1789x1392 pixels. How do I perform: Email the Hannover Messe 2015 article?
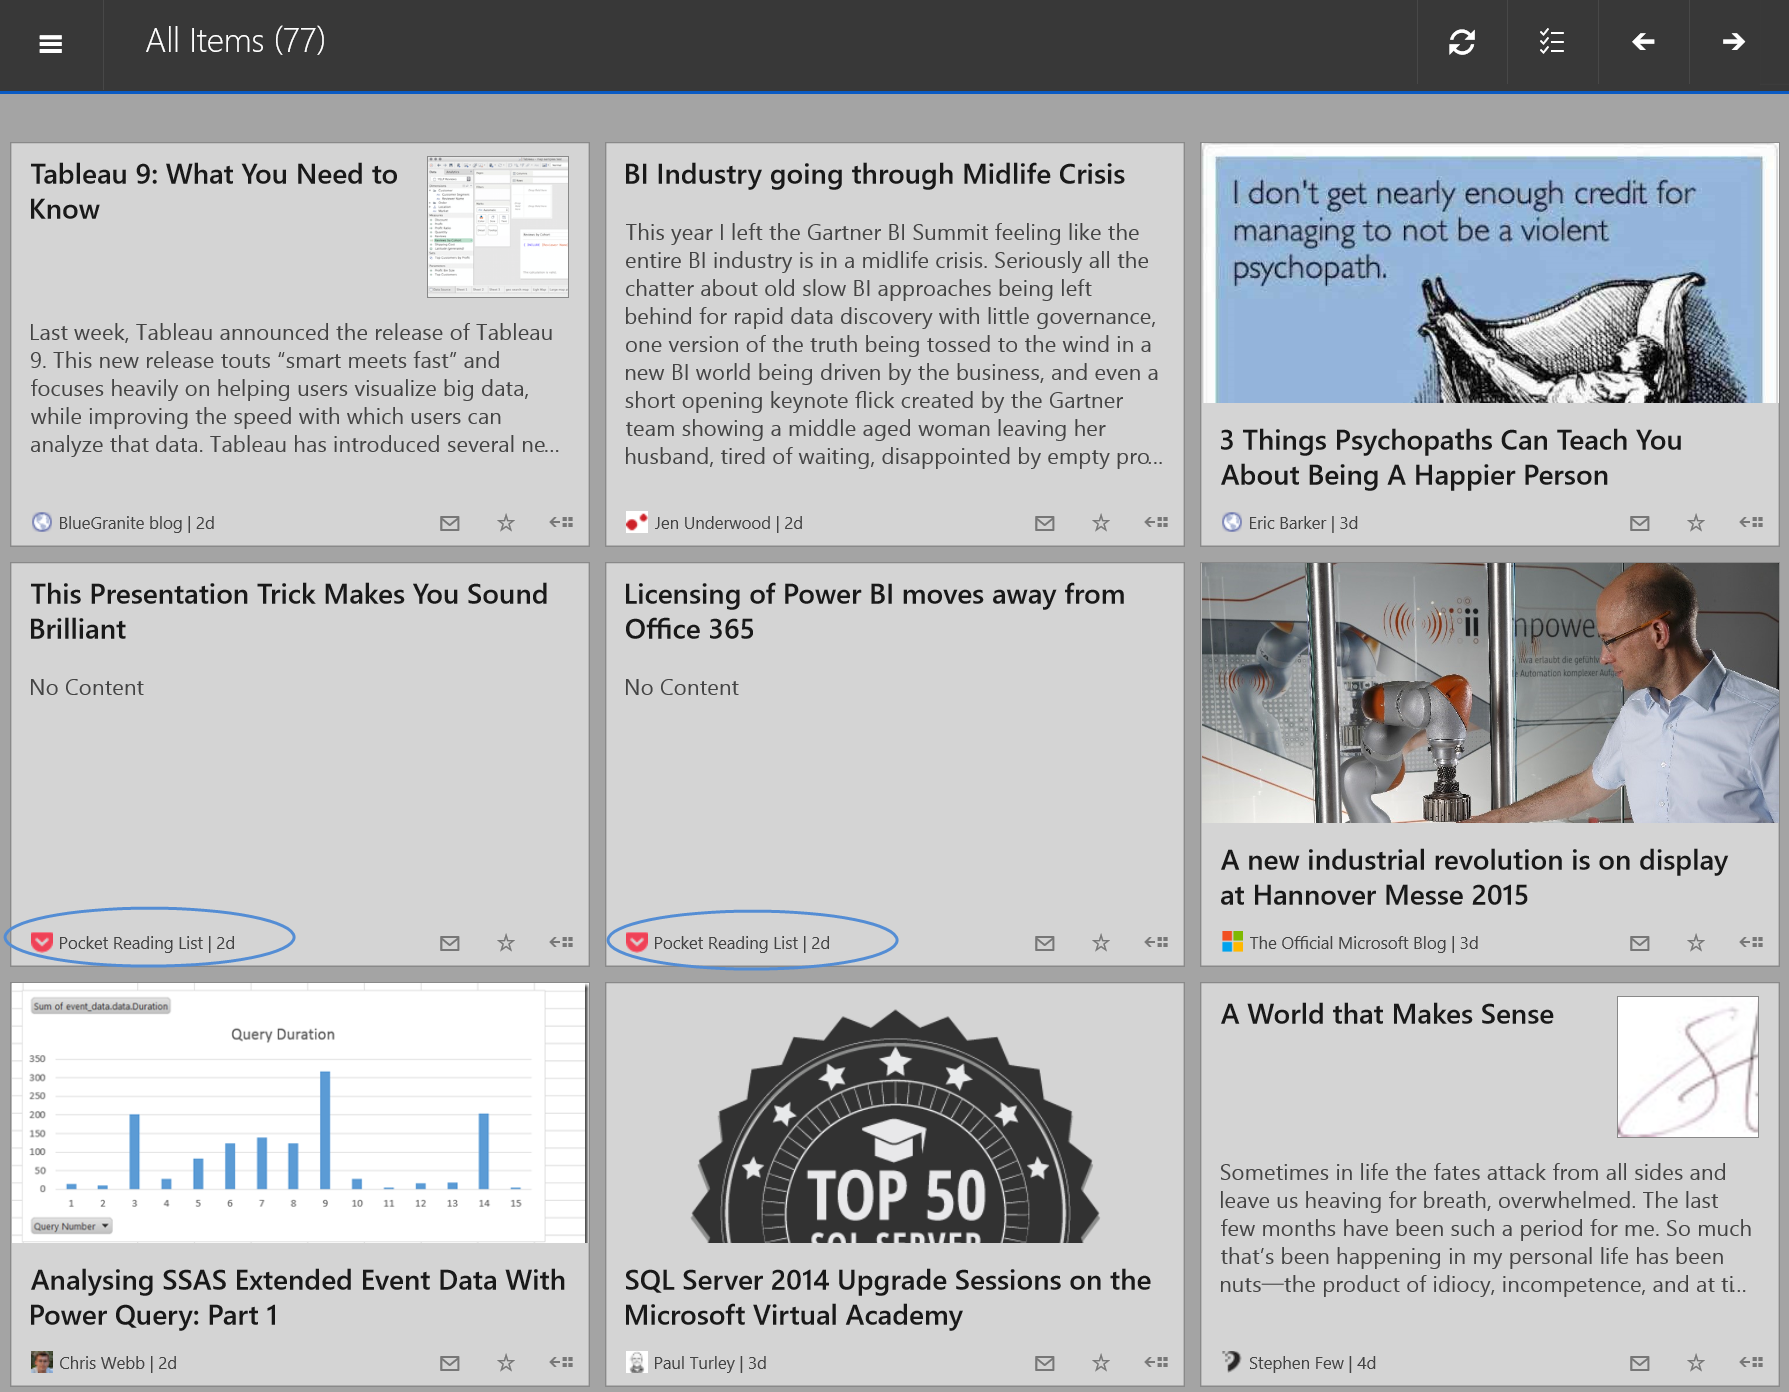click(1640, 943)
